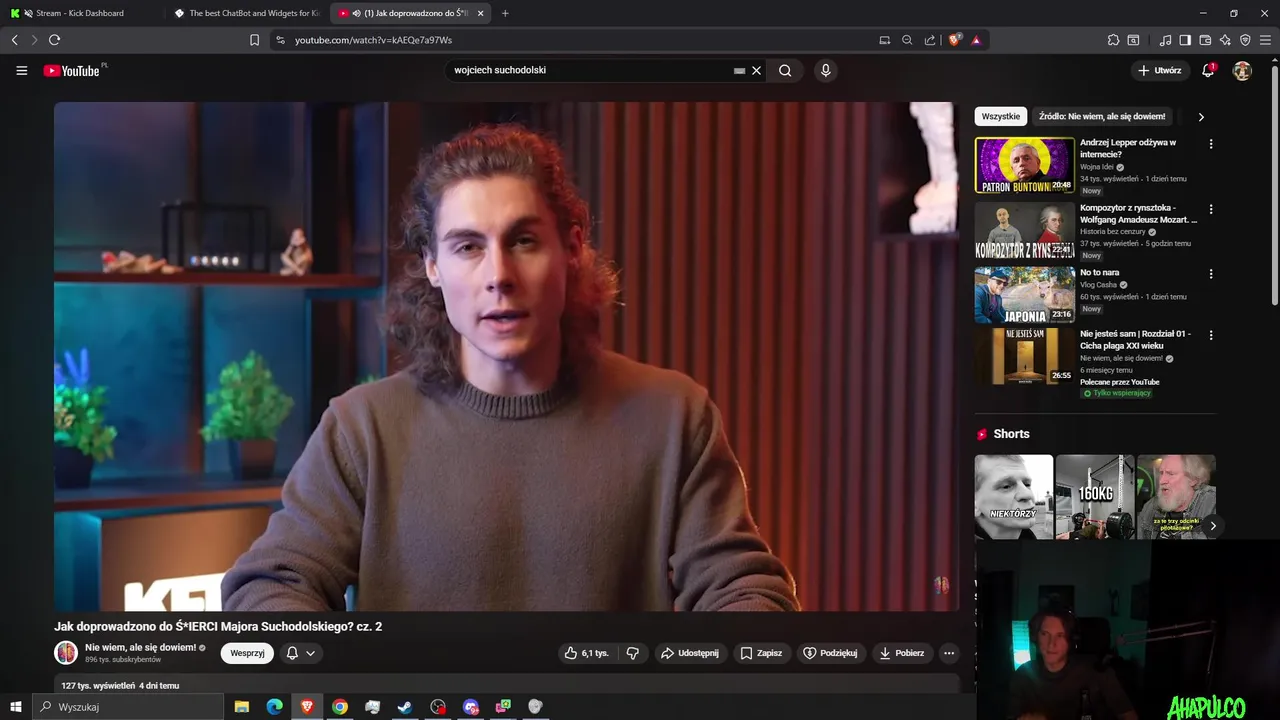Download the video with Pobierz

click(901, 653)
